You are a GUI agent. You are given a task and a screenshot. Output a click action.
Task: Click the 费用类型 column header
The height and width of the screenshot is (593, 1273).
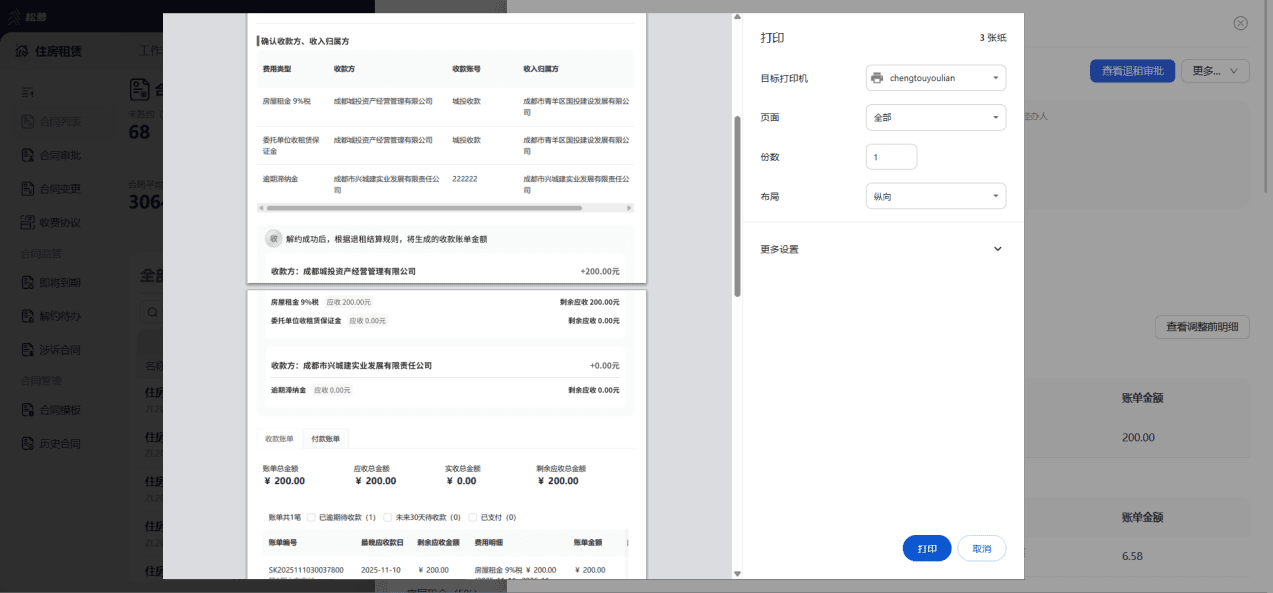coord(277,69)
